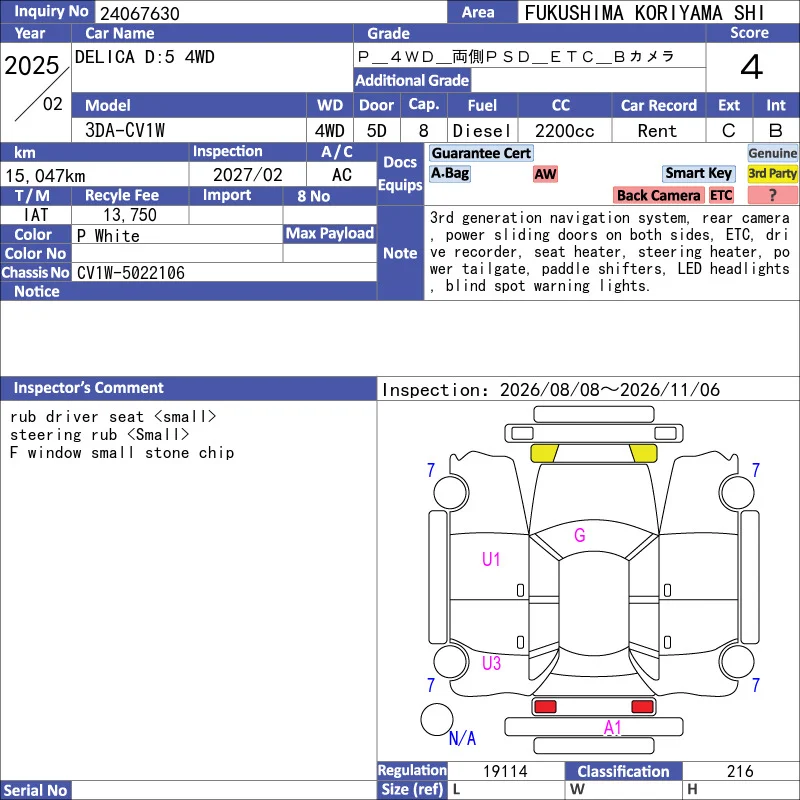Select the U1 mark on diagram

tap(491, 559)
